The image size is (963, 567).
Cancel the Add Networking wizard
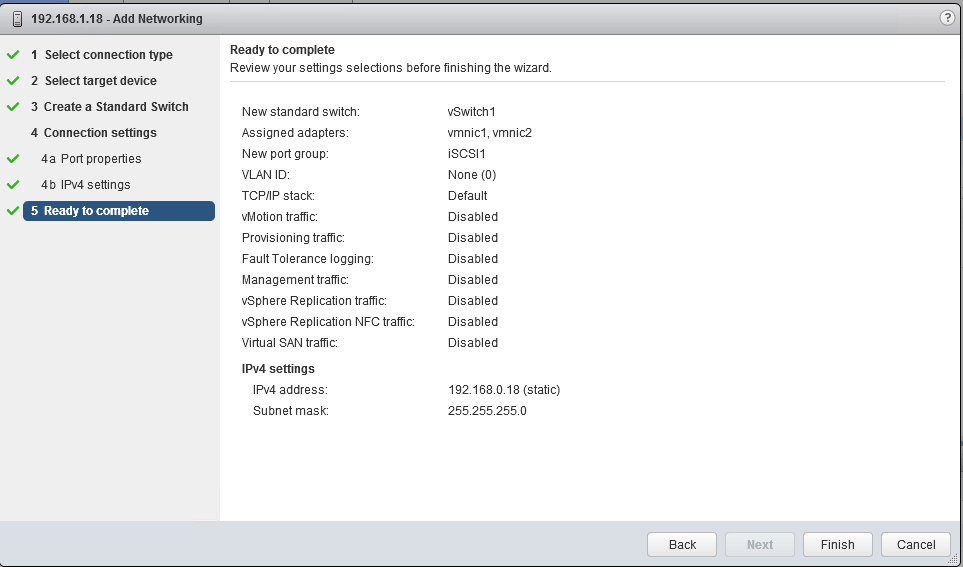point(916,545)
